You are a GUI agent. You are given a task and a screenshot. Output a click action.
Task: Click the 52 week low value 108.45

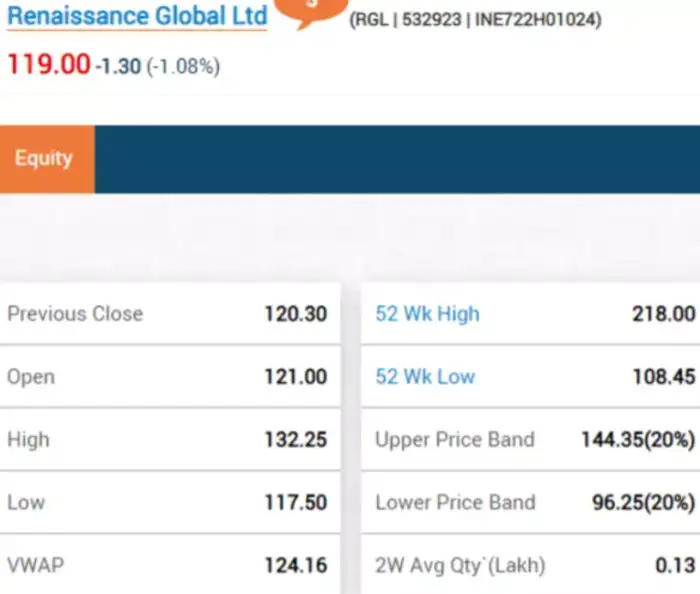point(663,377)
